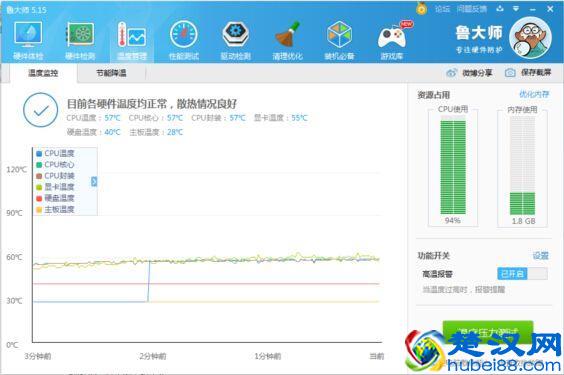This screenshot has width=564, height=375.
Task: Toggle 硬盘温度 red legend swatch
Action: point(39,198)
